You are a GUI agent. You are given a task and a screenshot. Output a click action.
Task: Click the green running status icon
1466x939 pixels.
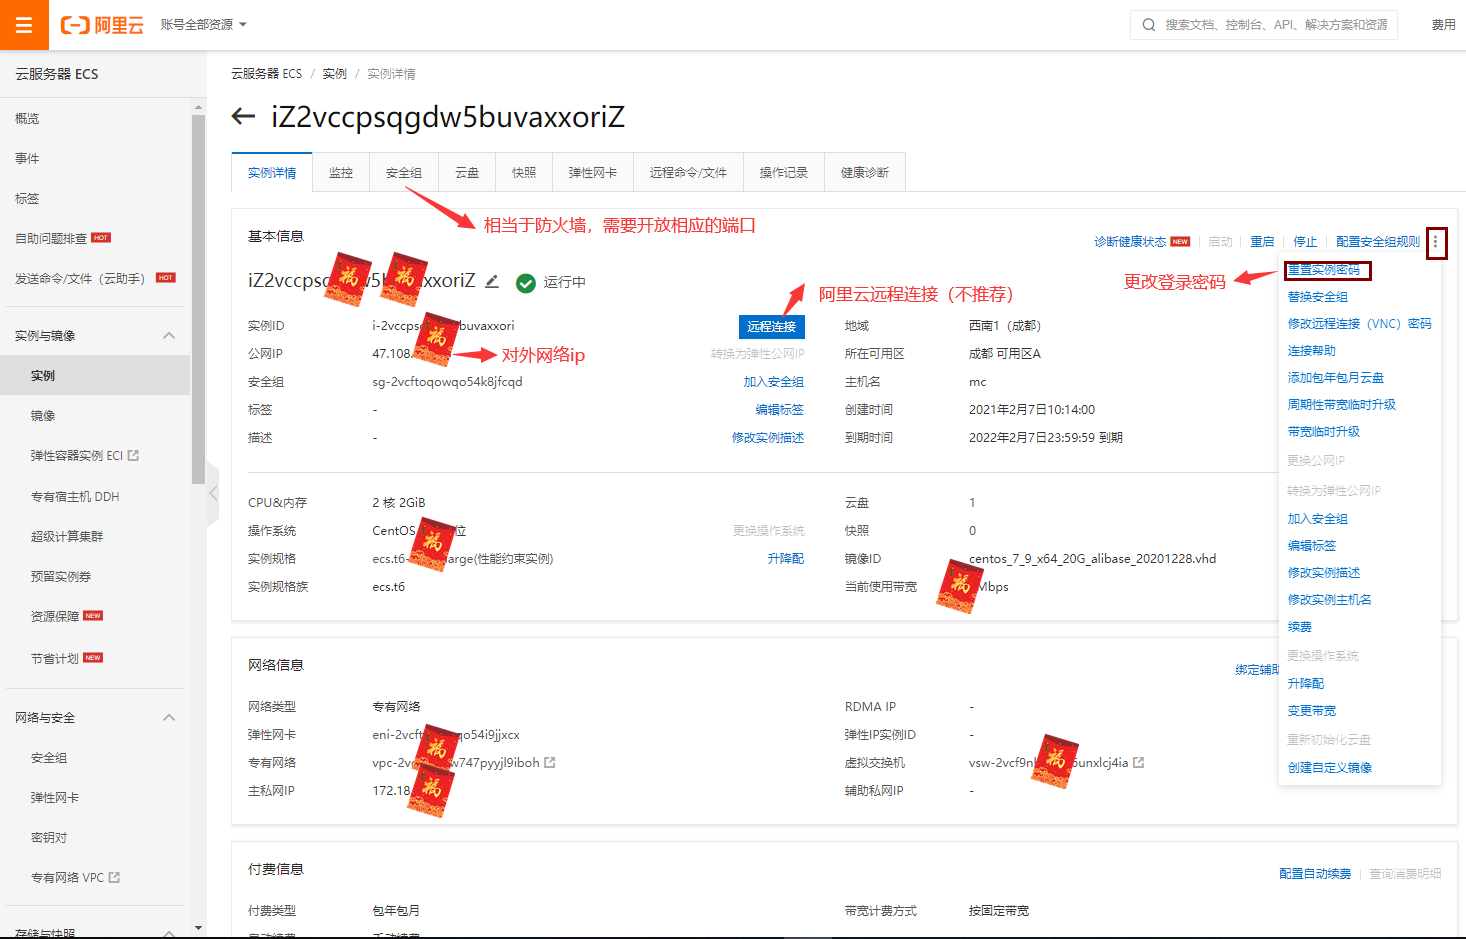point(526,283)
